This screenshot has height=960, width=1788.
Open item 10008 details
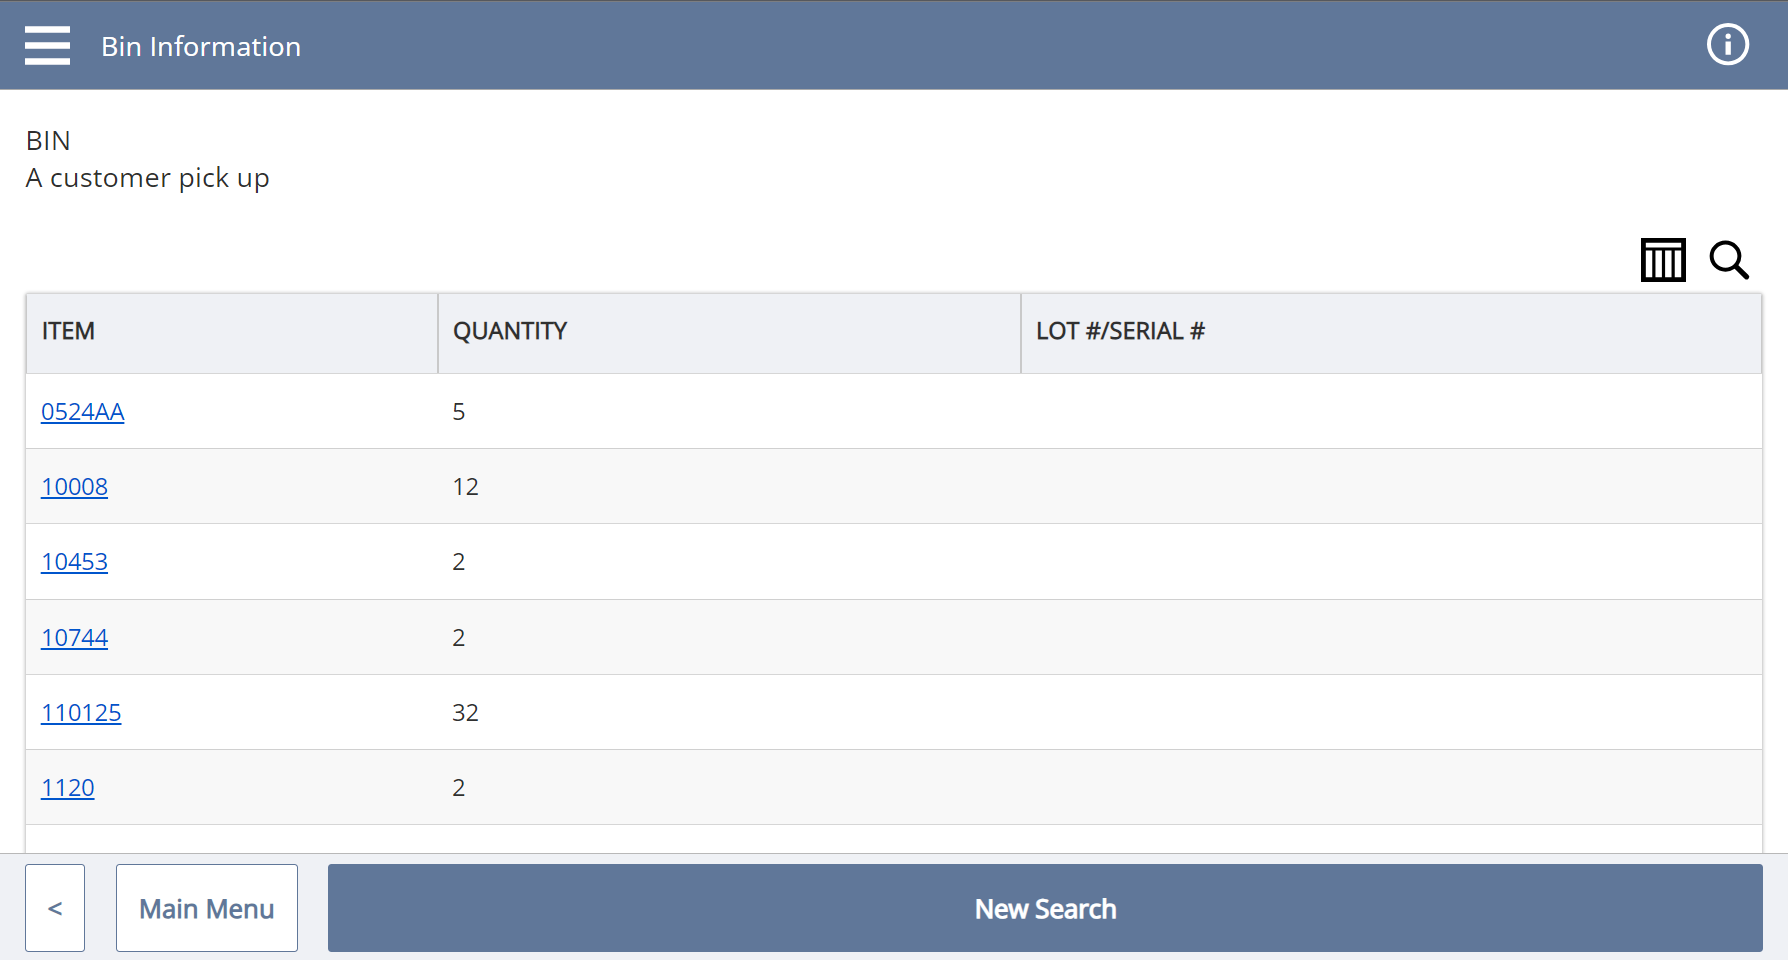tap(74, 486)
